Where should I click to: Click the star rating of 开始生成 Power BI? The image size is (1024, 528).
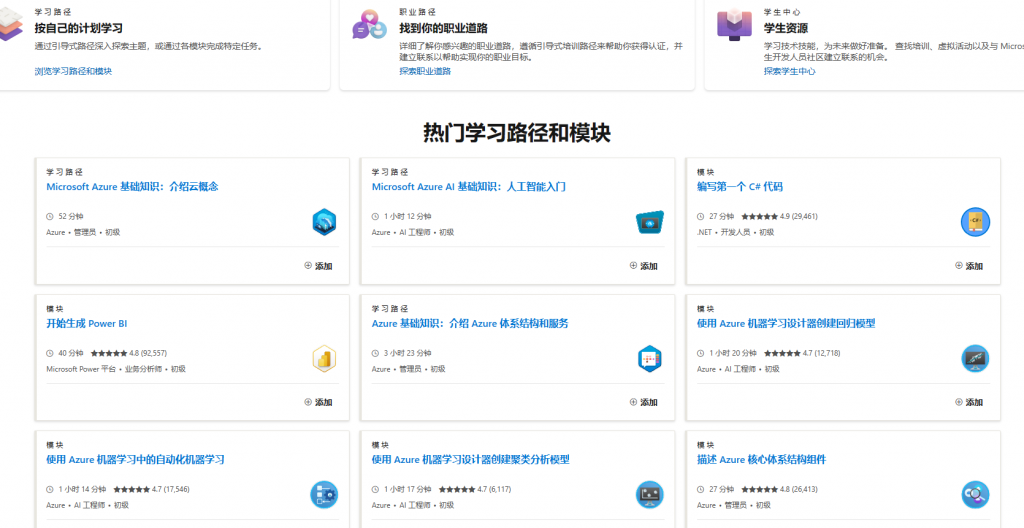point(109,353)
